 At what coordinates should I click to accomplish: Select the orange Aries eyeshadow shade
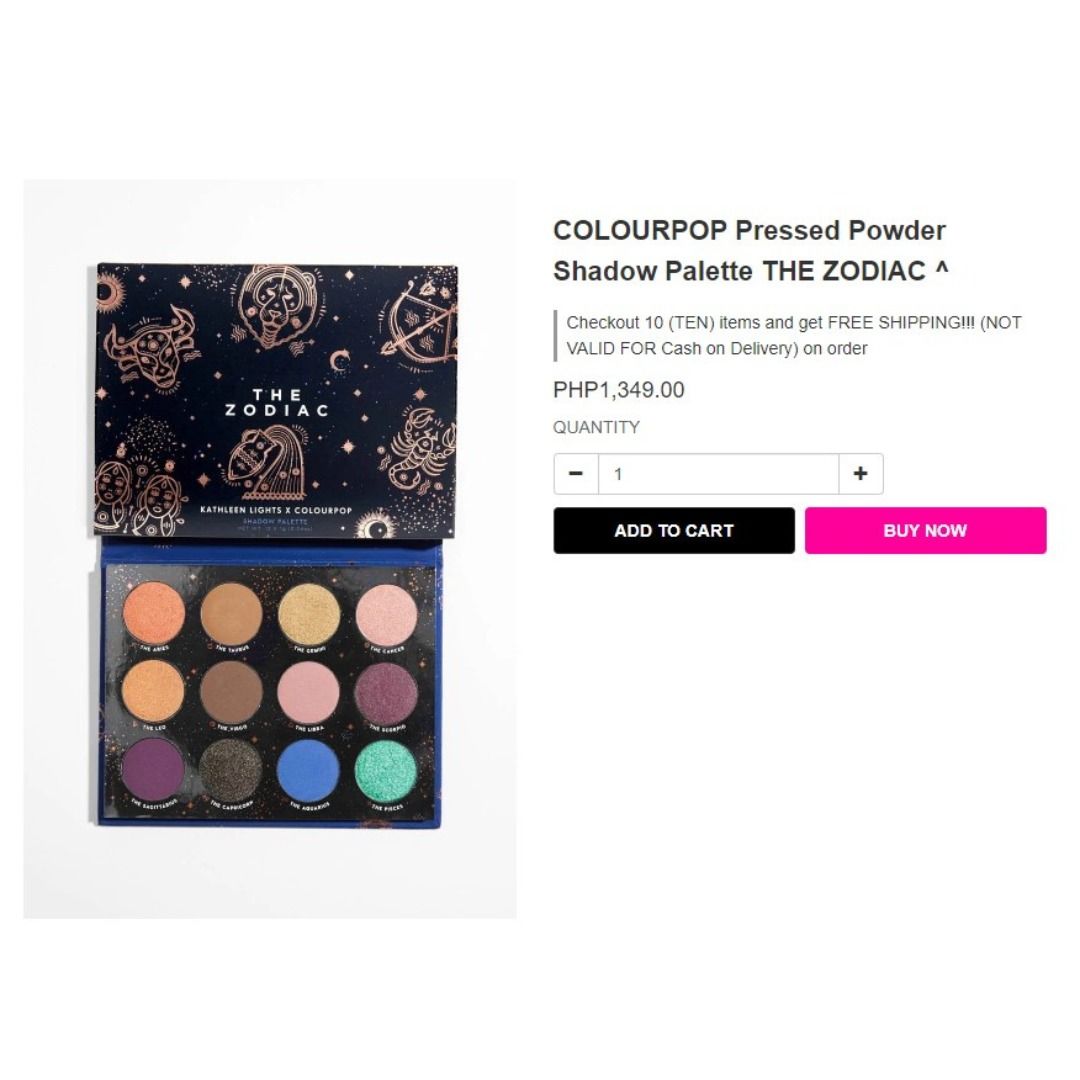tap(154, 613)
